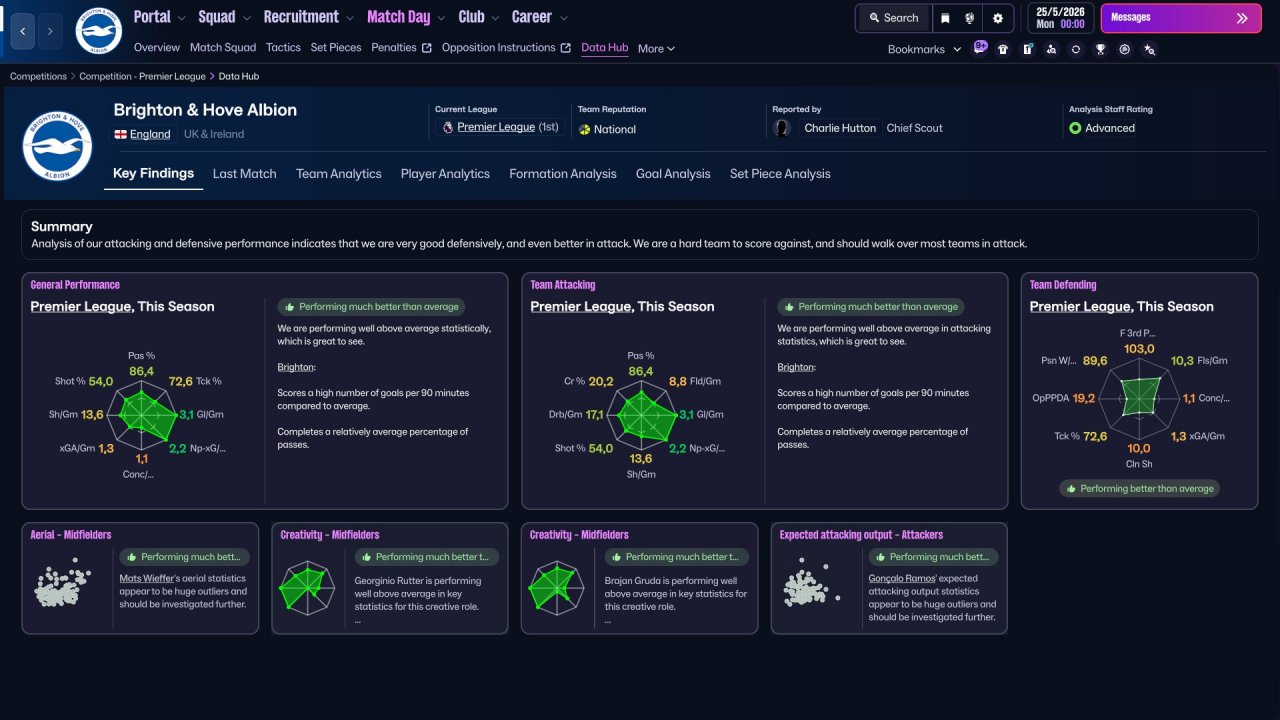Open the Overview submenu item
The width and height of the screenshot is (1280, 720).
[157, 48]
